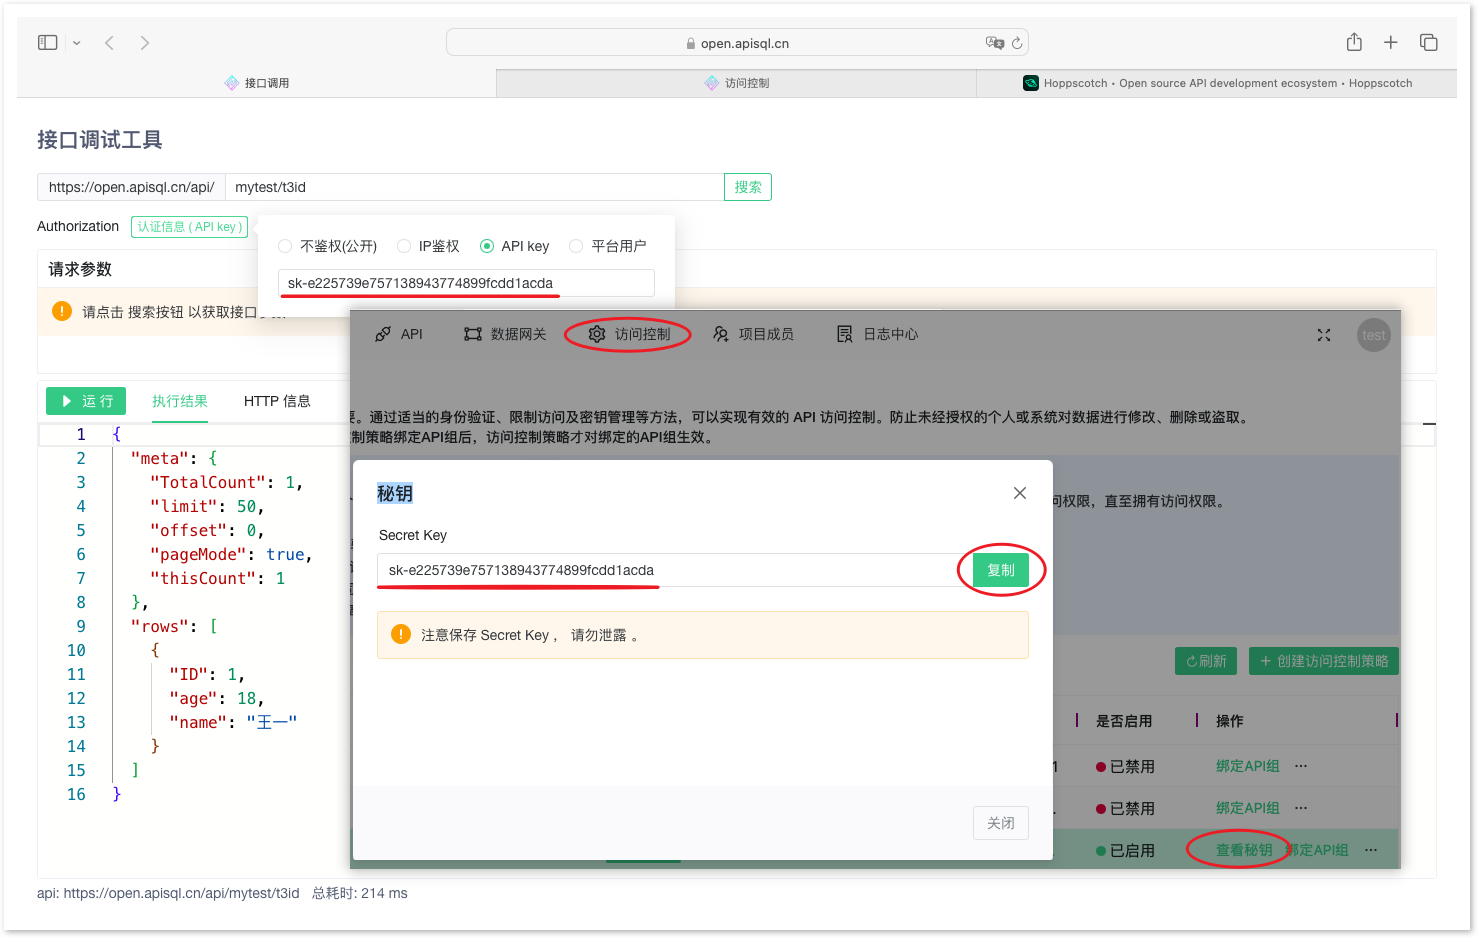Open the Safari share menu
1478x938 pixels.
coord(1354,42)
